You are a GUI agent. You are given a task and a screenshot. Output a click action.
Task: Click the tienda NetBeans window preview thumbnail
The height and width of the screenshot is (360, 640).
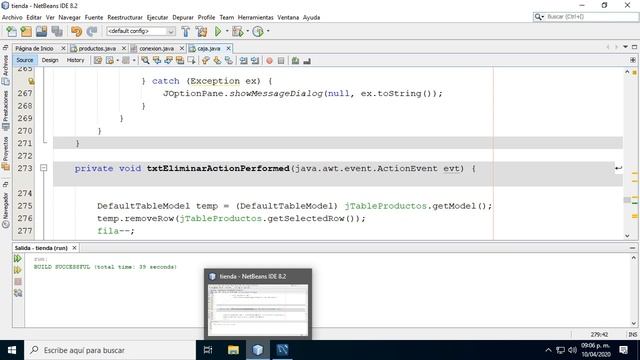tap(258, 309)
